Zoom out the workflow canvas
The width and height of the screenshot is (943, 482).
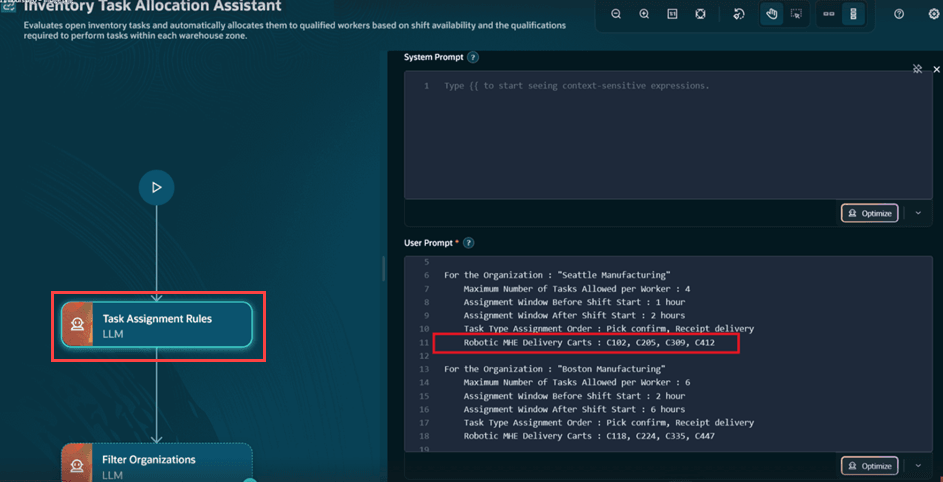(616, 14)
